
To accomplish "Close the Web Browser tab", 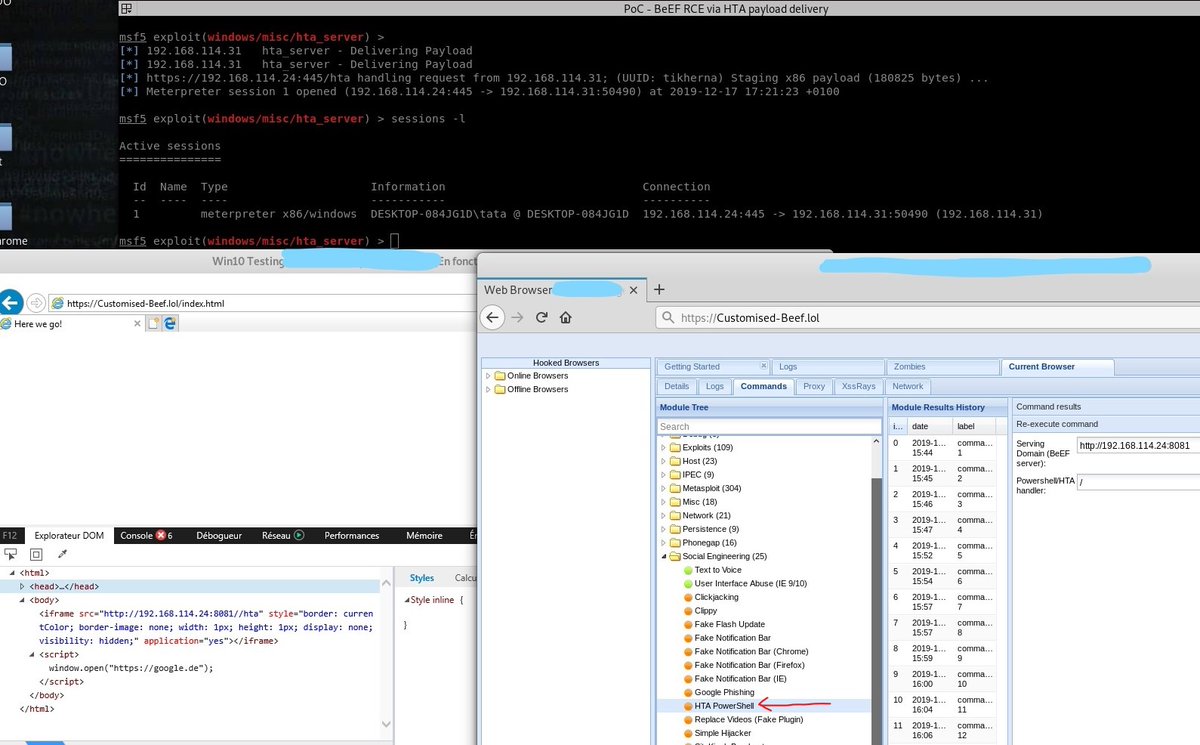I will tap(635, 289).
